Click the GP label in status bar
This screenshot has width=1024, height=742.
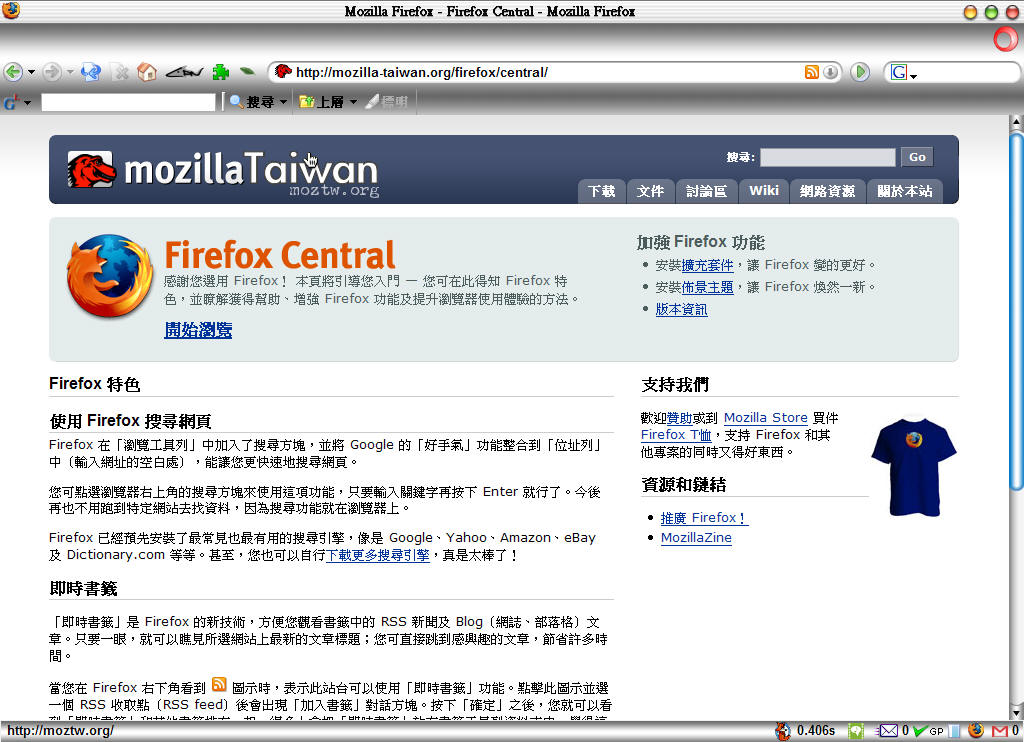(x=936, y=732)
